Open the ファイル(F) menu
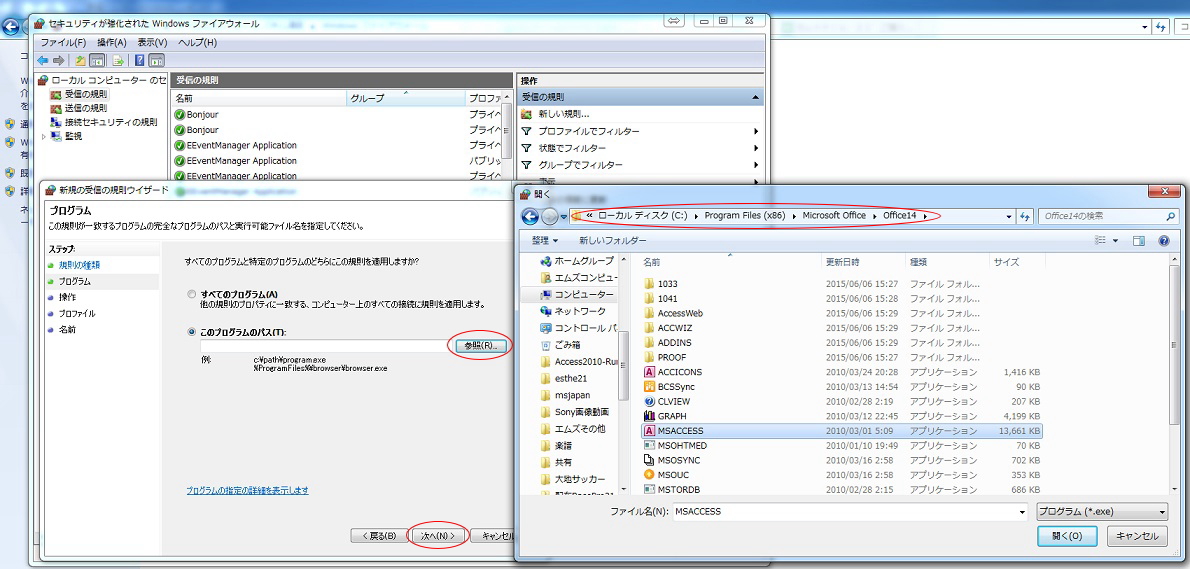 63,42
